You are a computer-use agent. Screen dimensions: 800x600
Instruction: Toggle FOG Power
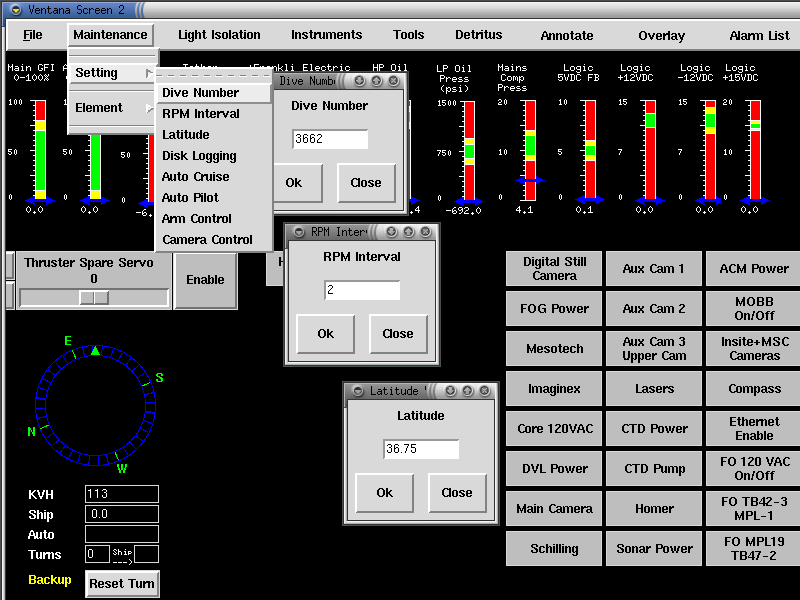[554, 309]
